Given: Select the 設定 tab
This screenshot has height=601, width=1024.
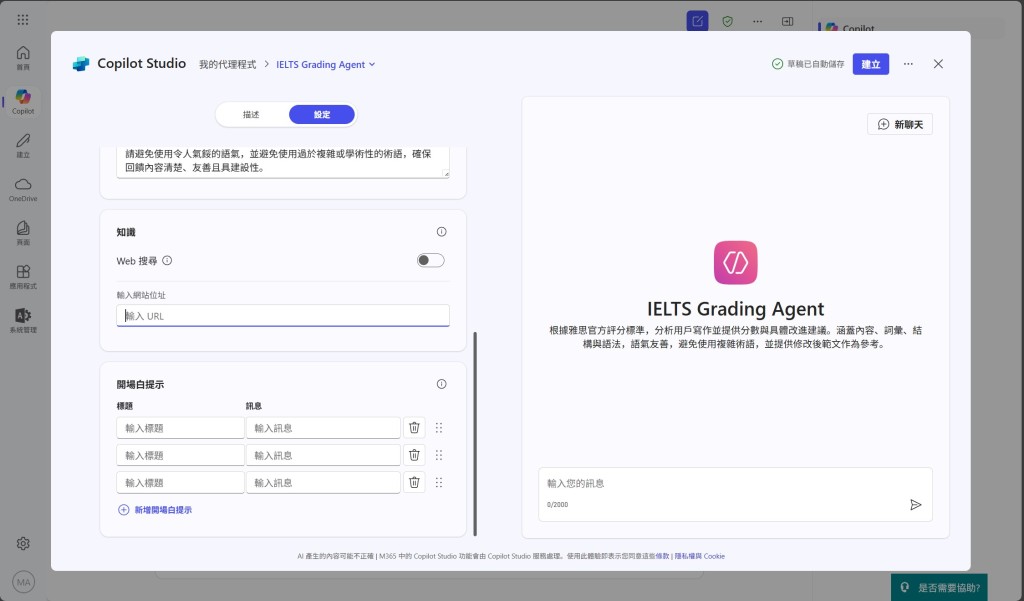Looking at the screenshot, I should (x=322, y=115).
